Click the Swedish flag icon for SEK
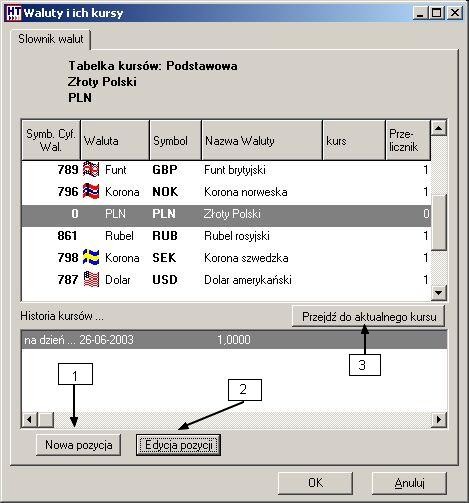 point(91,257)
